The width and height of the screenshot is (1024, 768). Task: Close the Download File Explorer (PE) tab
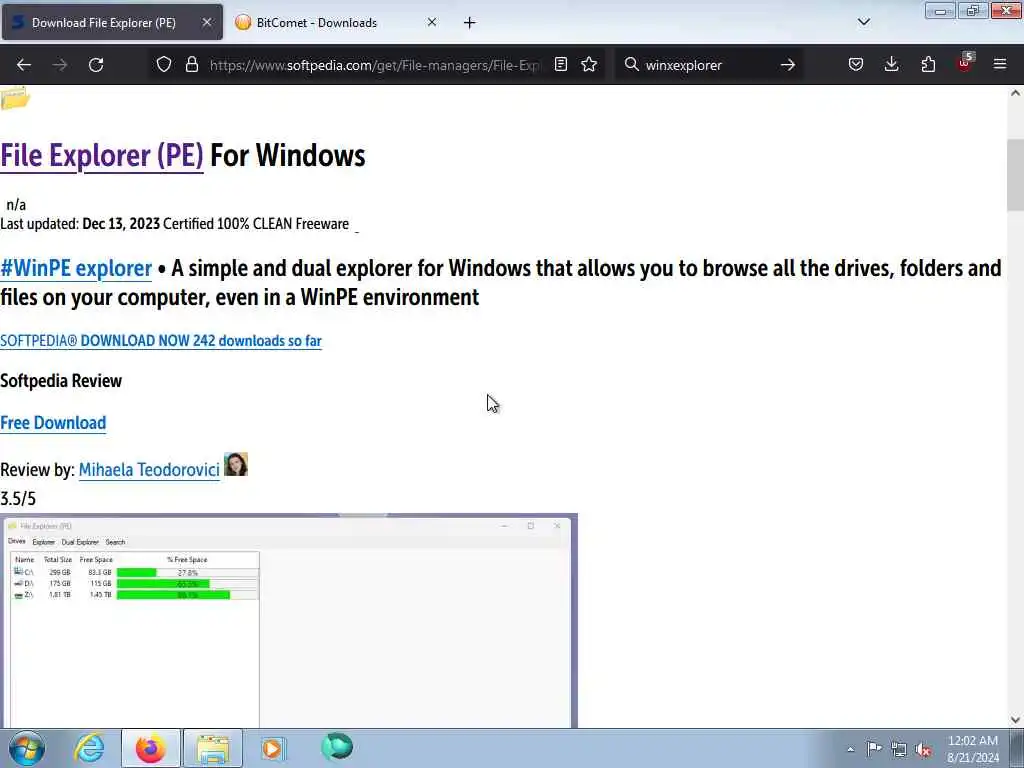[206, 22]
